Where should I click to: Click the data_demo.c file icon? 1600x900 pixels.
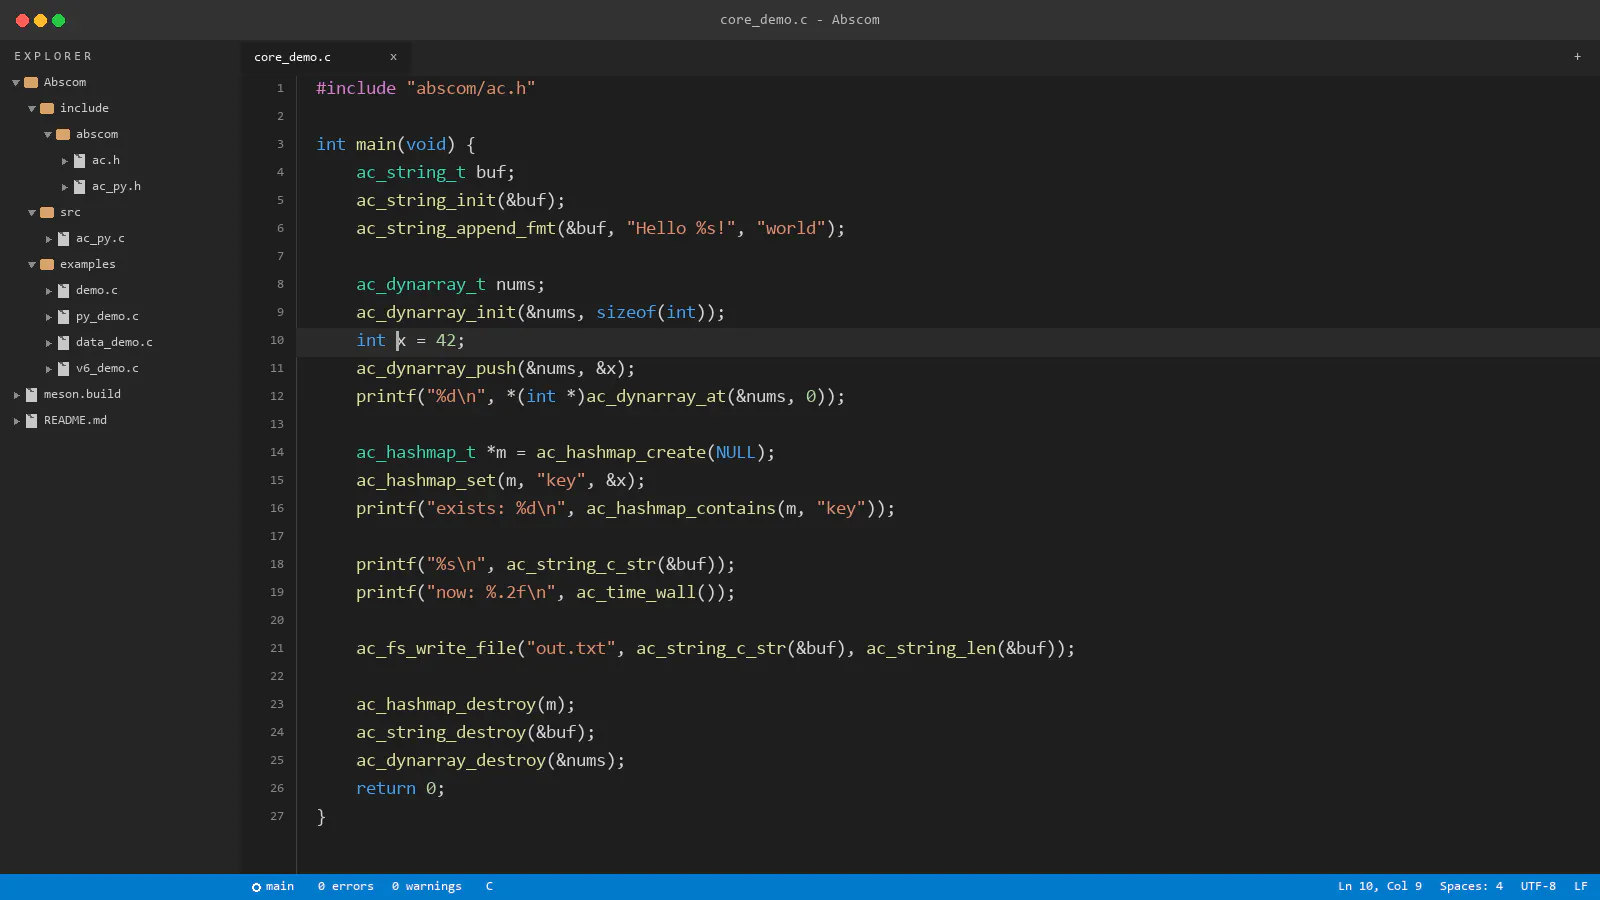(x=63, y=342)
